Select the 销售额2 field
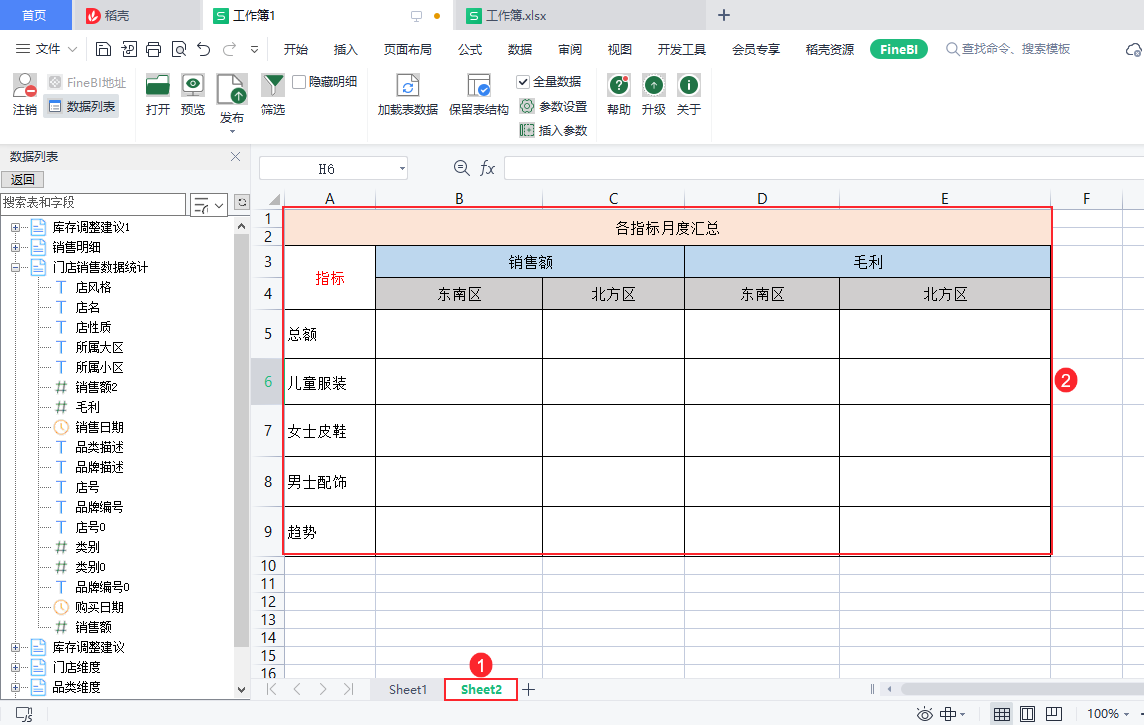 [x=96, y=387]
